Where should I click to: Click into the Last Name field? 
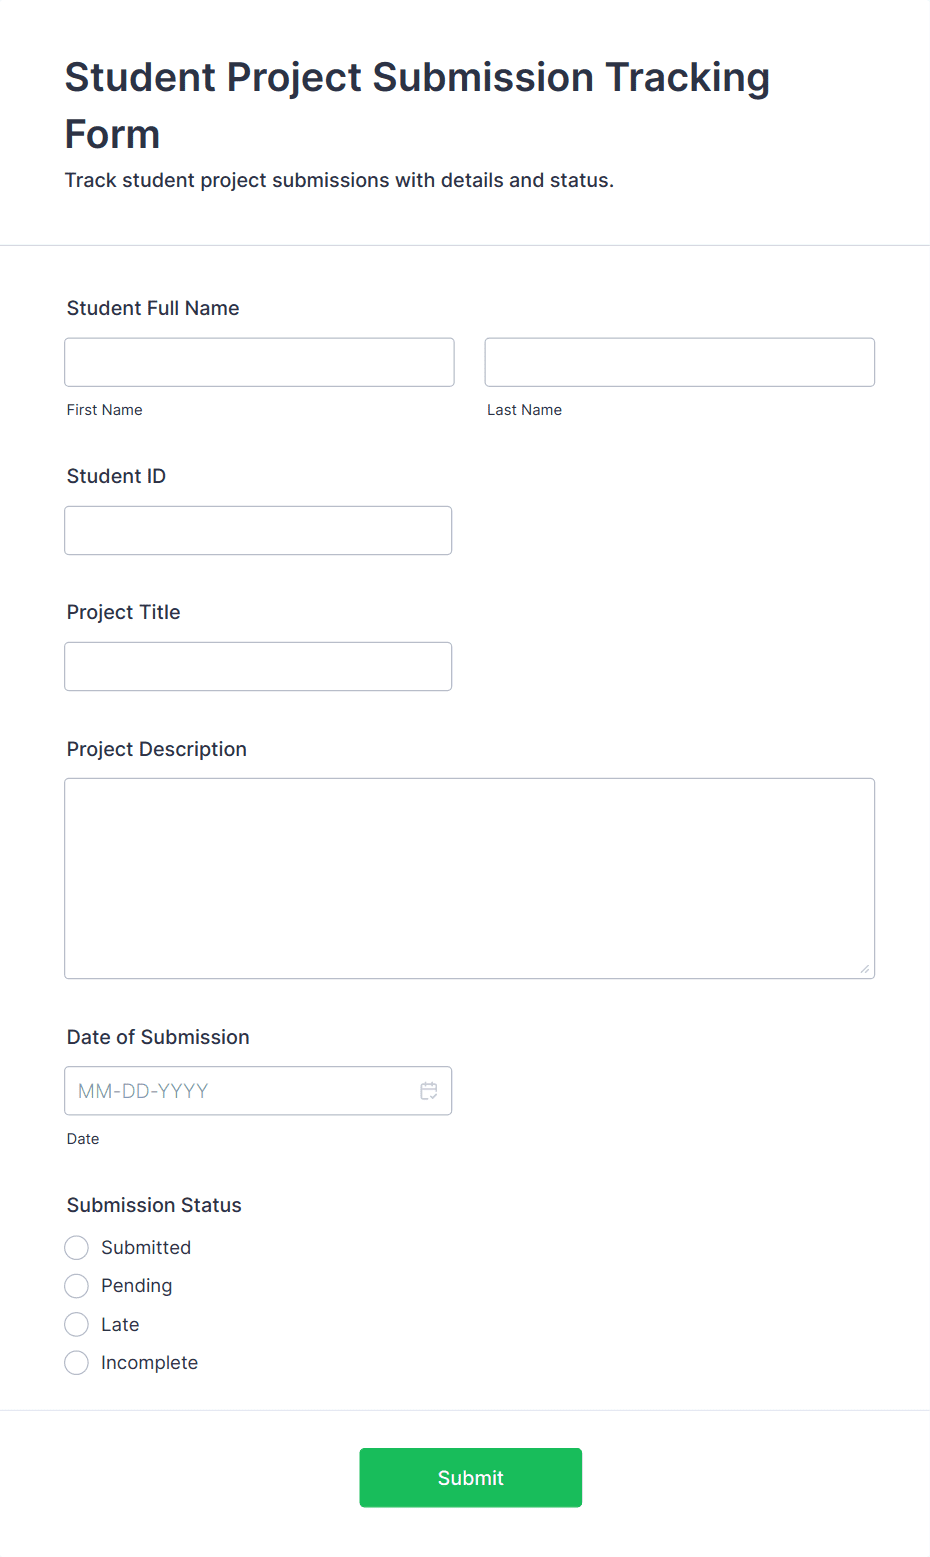679,362
